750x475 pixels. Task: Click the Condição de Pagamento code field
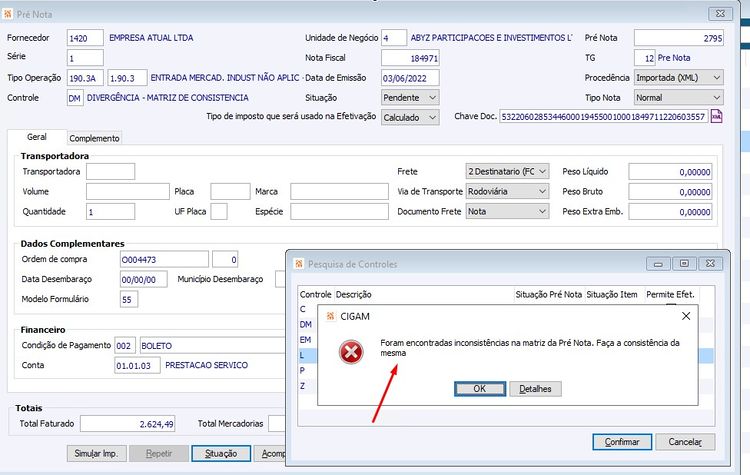tap(125, 345)
